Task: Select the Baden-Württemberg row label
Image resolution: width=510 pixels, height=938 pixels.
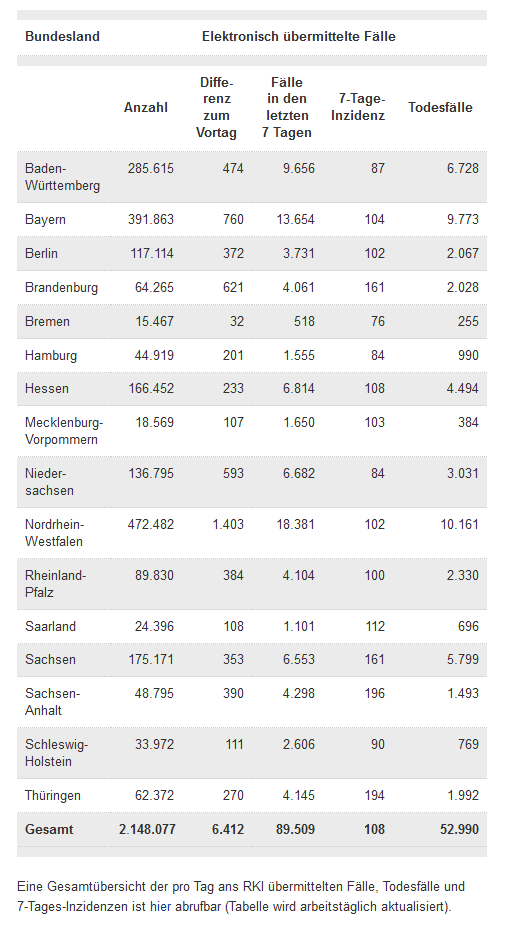Action: (62, 177)
